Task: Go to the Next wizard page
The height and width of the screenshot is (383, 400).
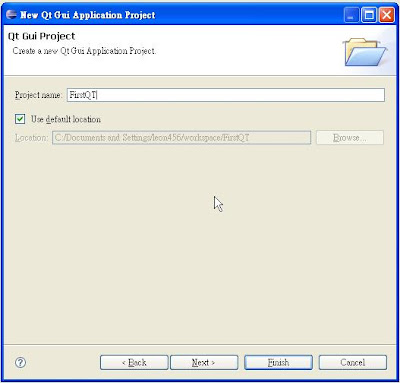Action: click(x=204, y=362)
